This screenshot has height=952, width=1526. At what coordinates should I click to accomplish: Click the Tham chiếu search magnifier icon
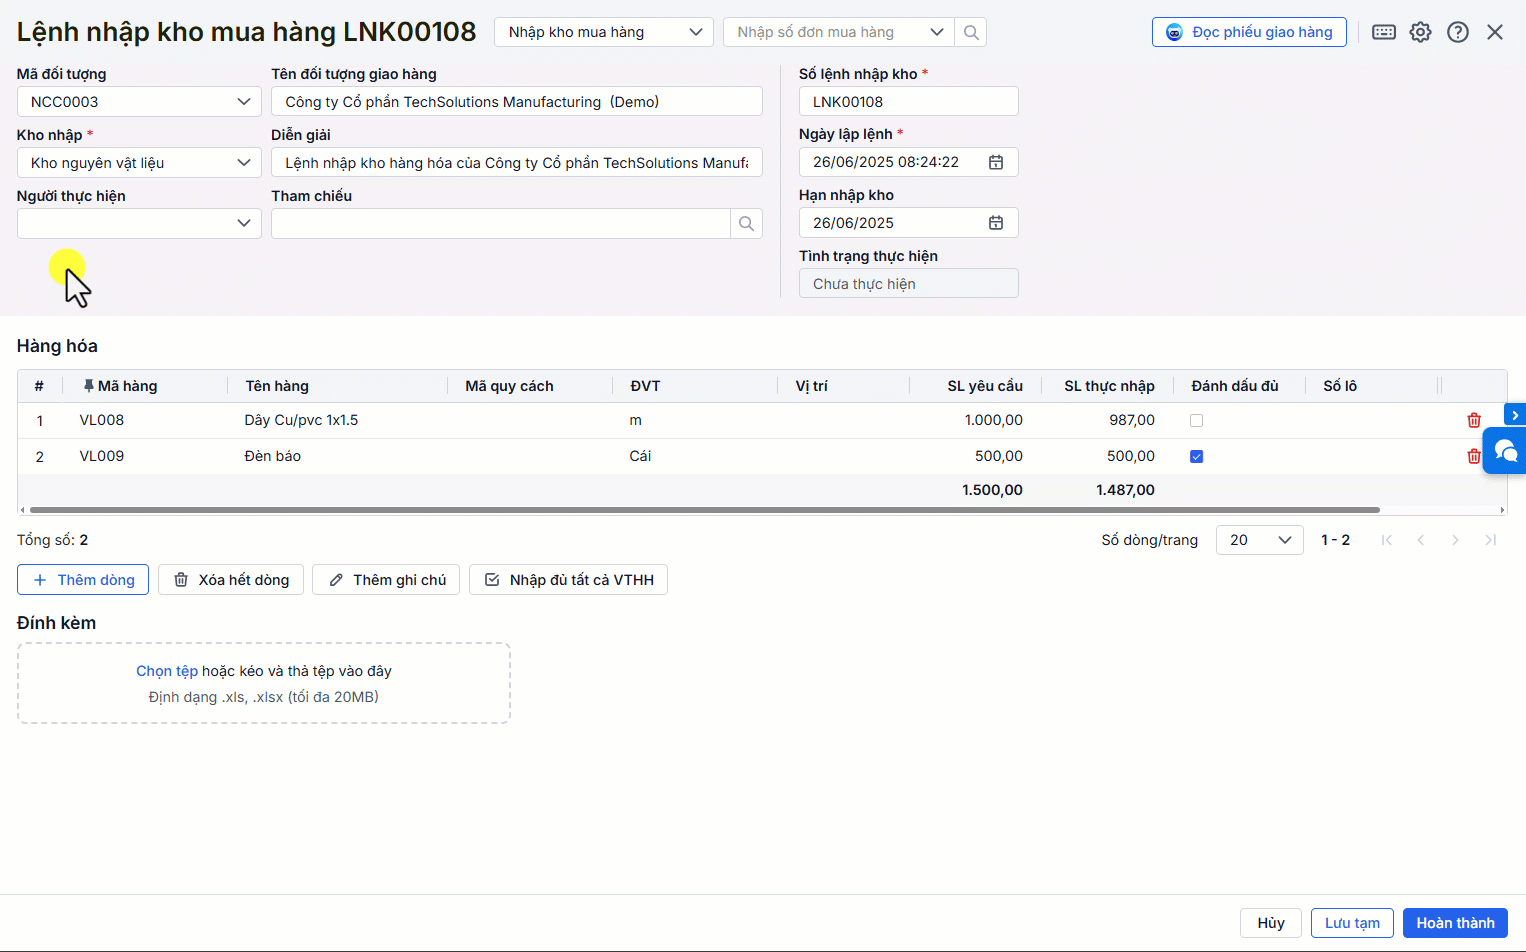746,224
